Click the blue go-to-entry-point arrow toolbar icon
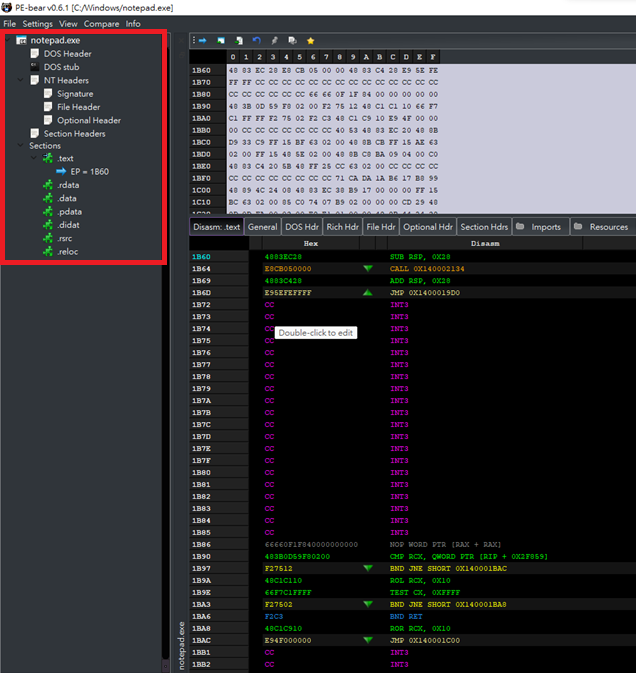 pos(203,41)
